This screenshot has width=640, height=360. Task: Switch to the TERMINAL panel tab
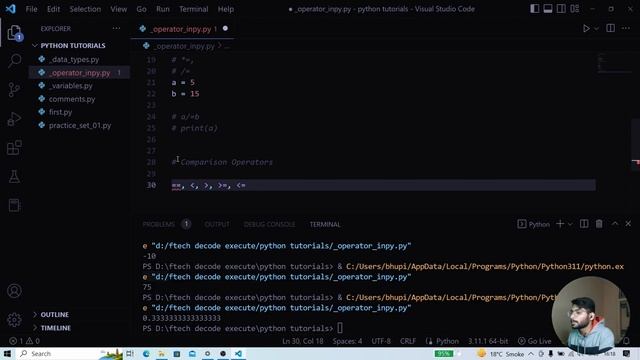(325, 224)
